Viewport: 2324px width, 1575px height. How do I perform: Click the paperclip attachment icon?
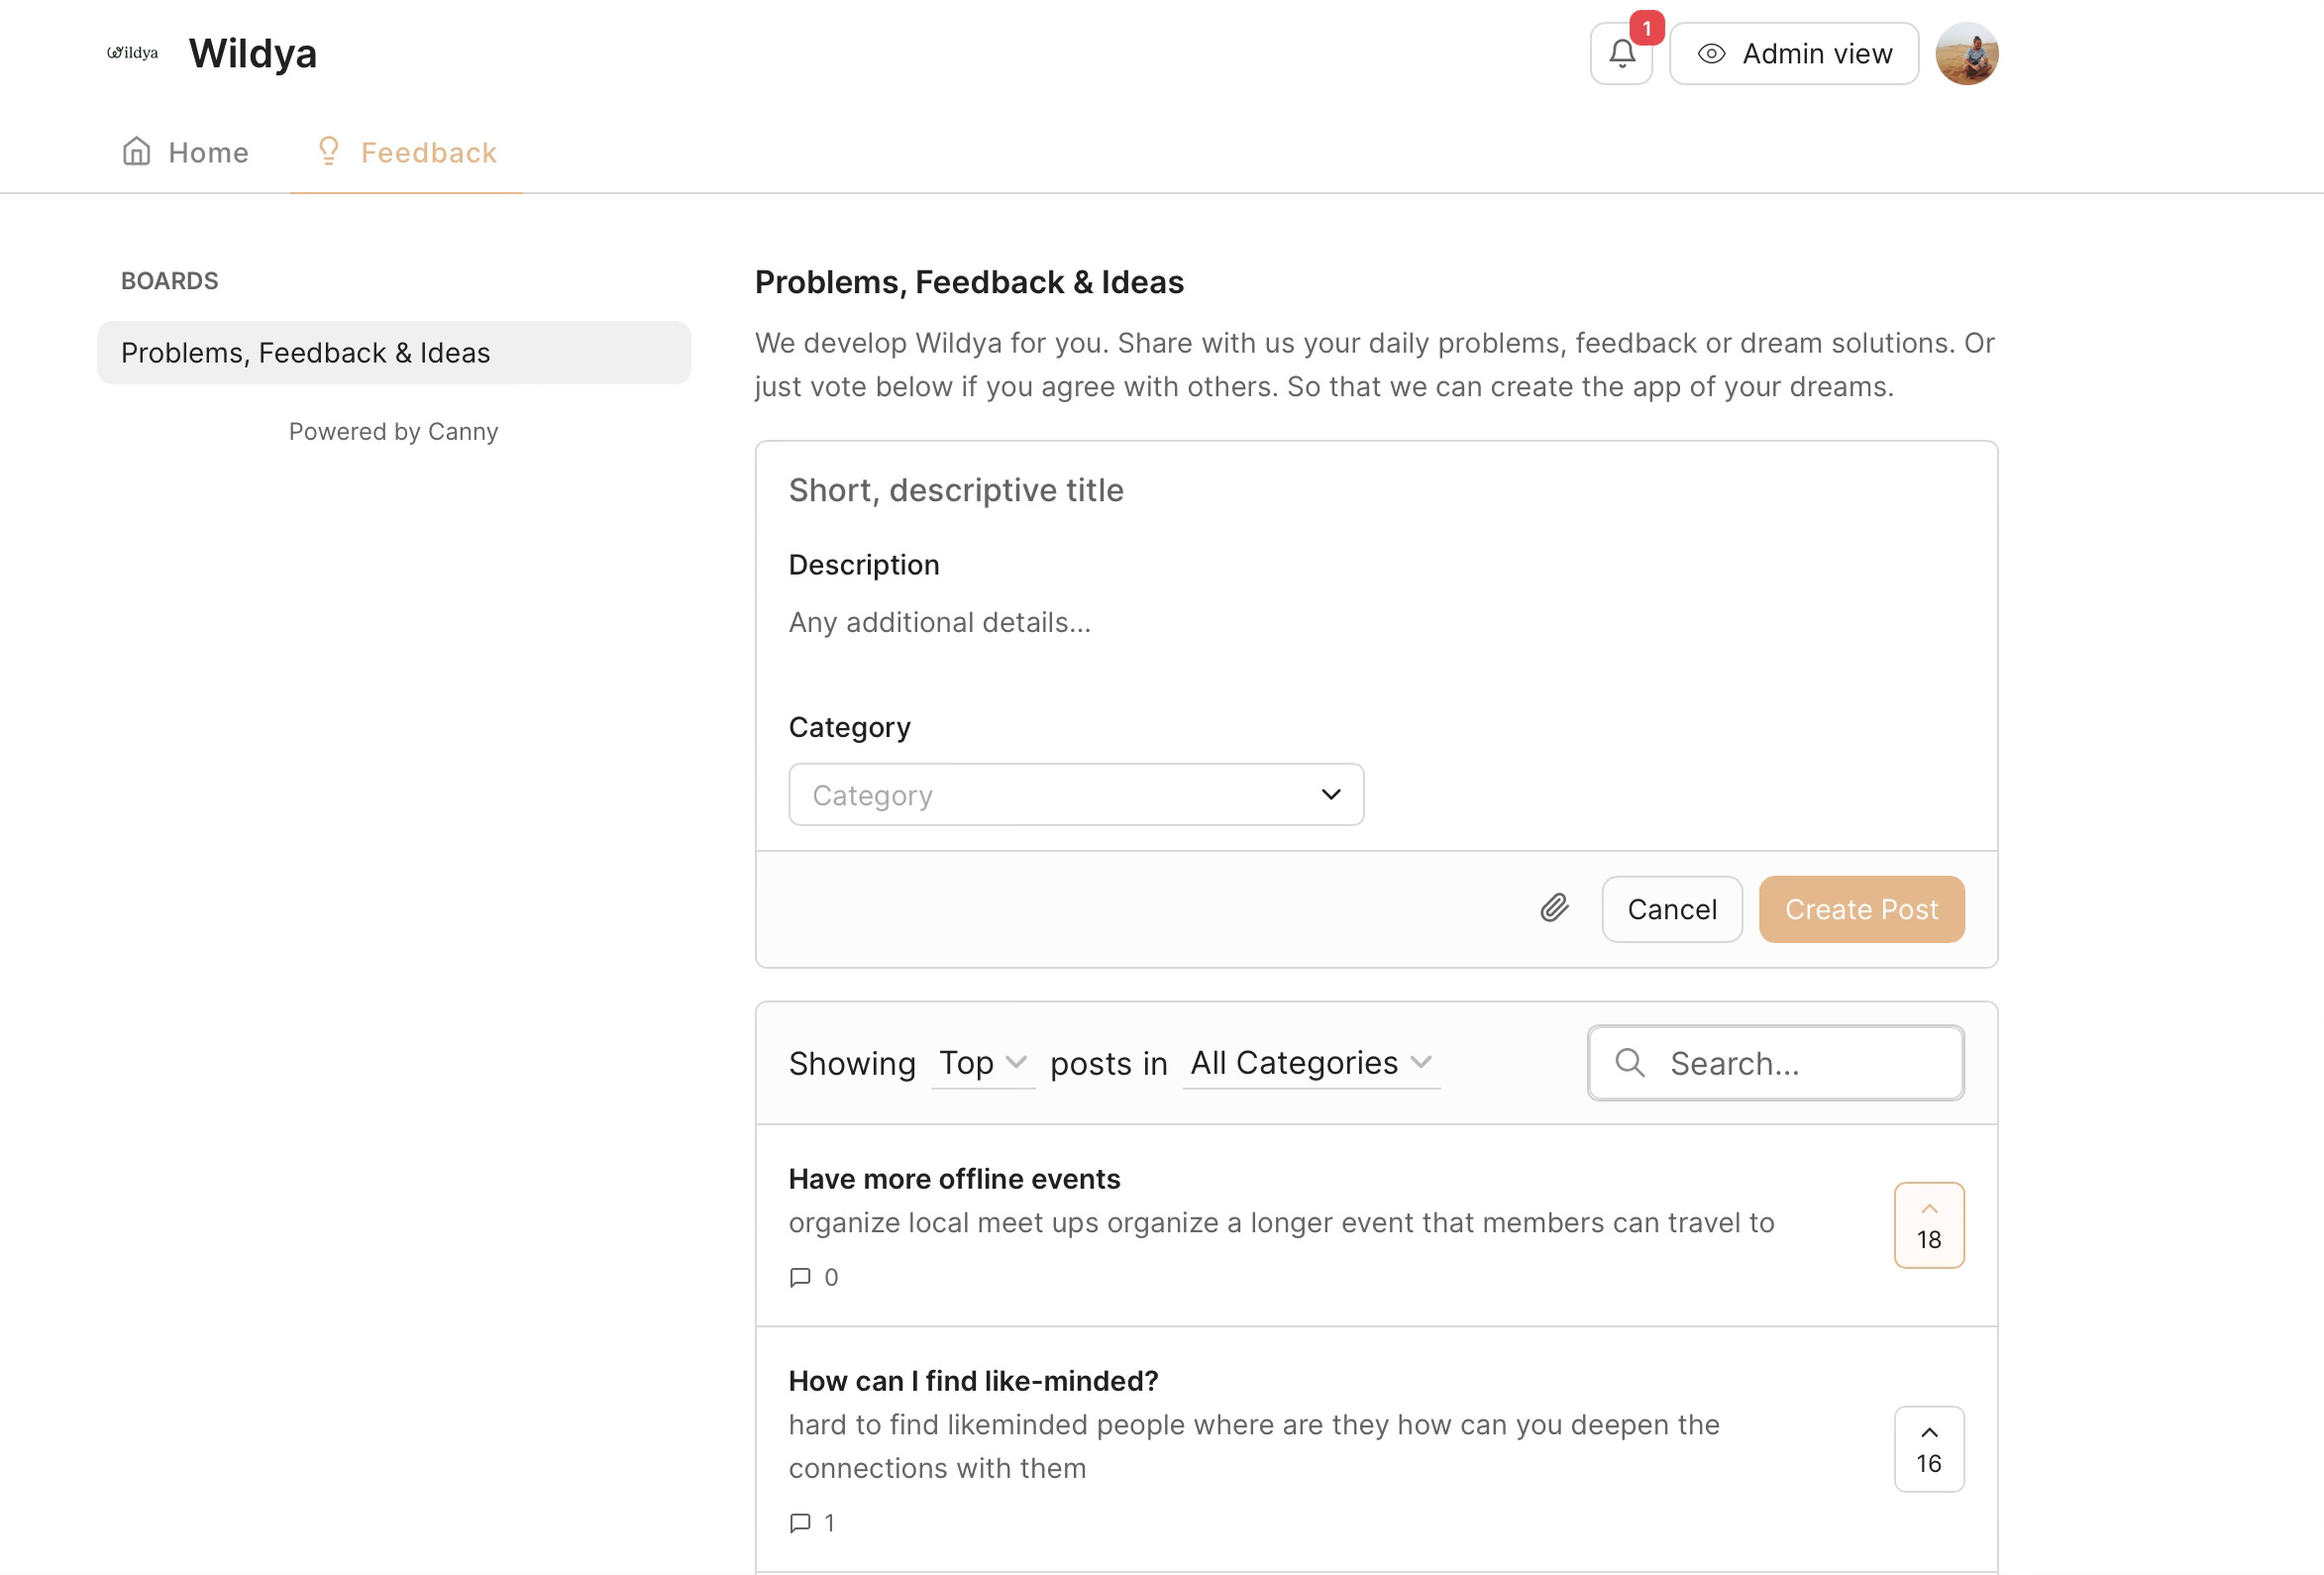1554,908
